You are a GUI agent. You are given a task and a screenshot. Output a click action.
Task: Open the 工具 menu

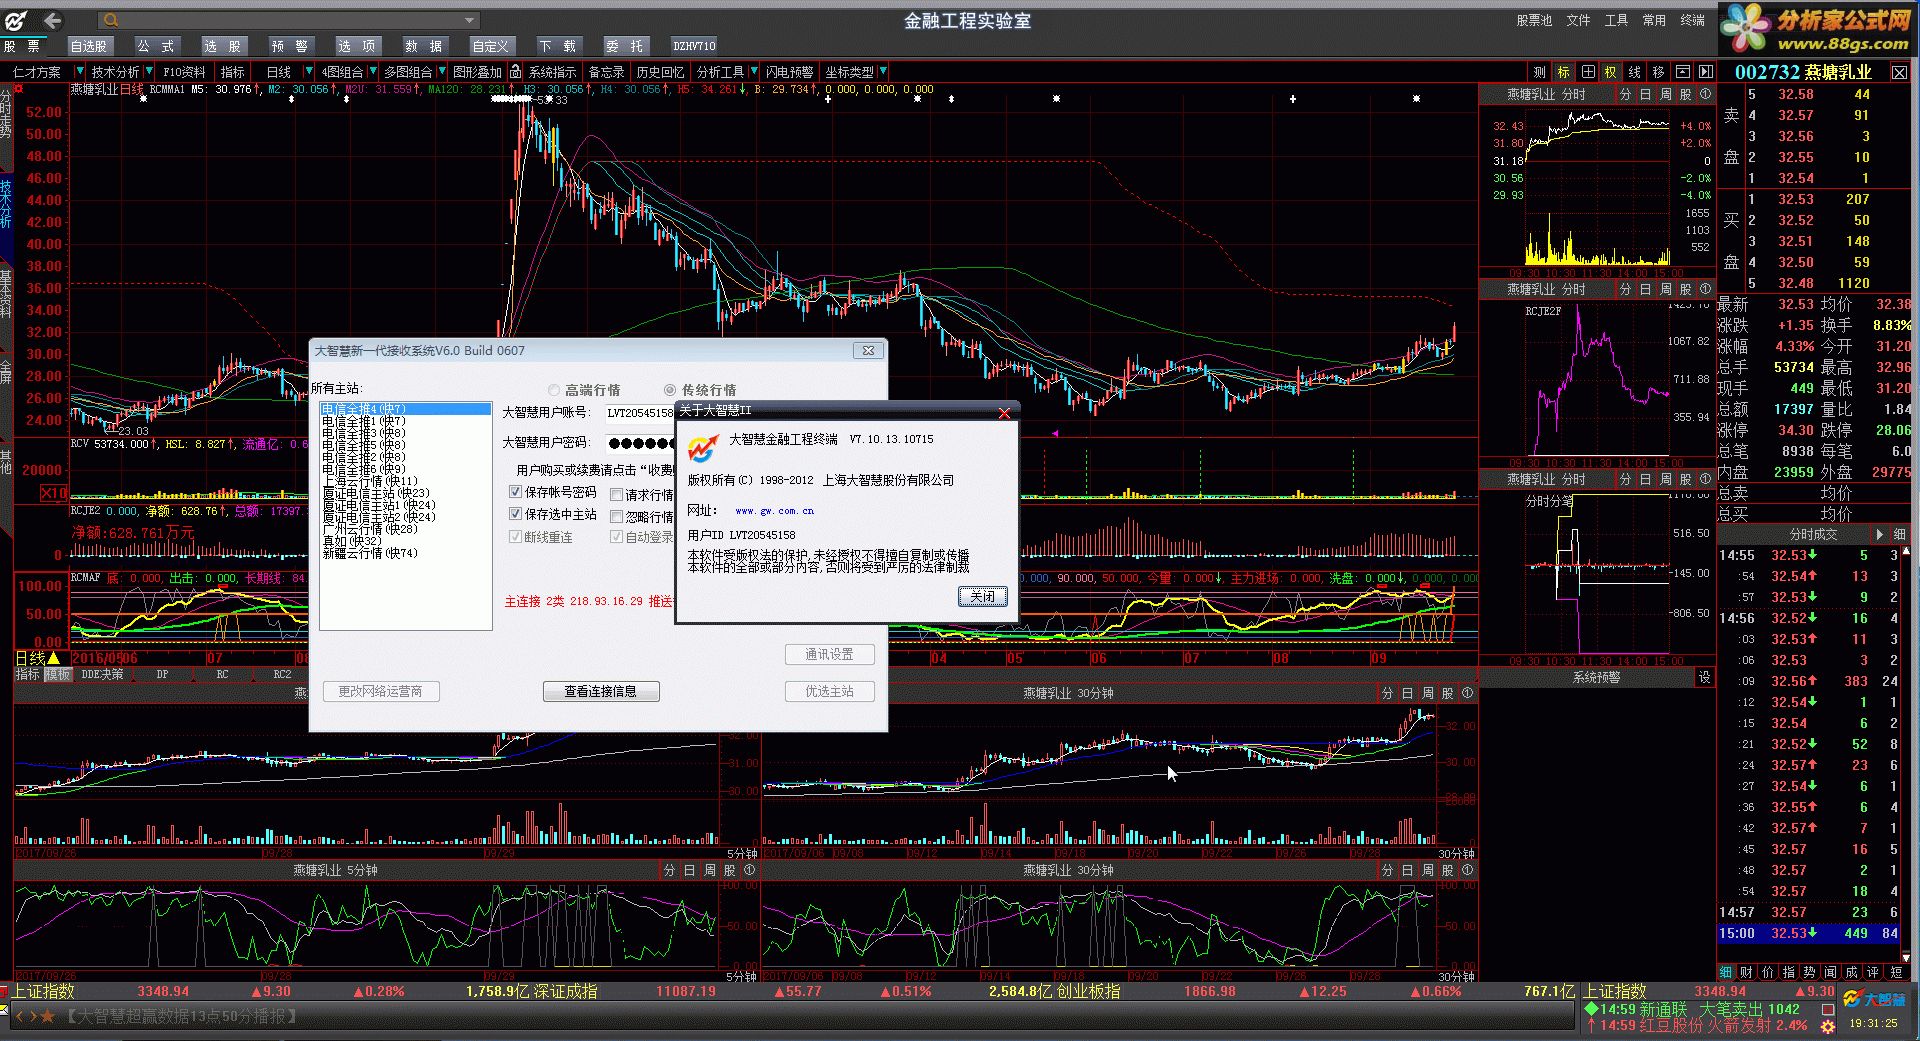(1616, 20)
